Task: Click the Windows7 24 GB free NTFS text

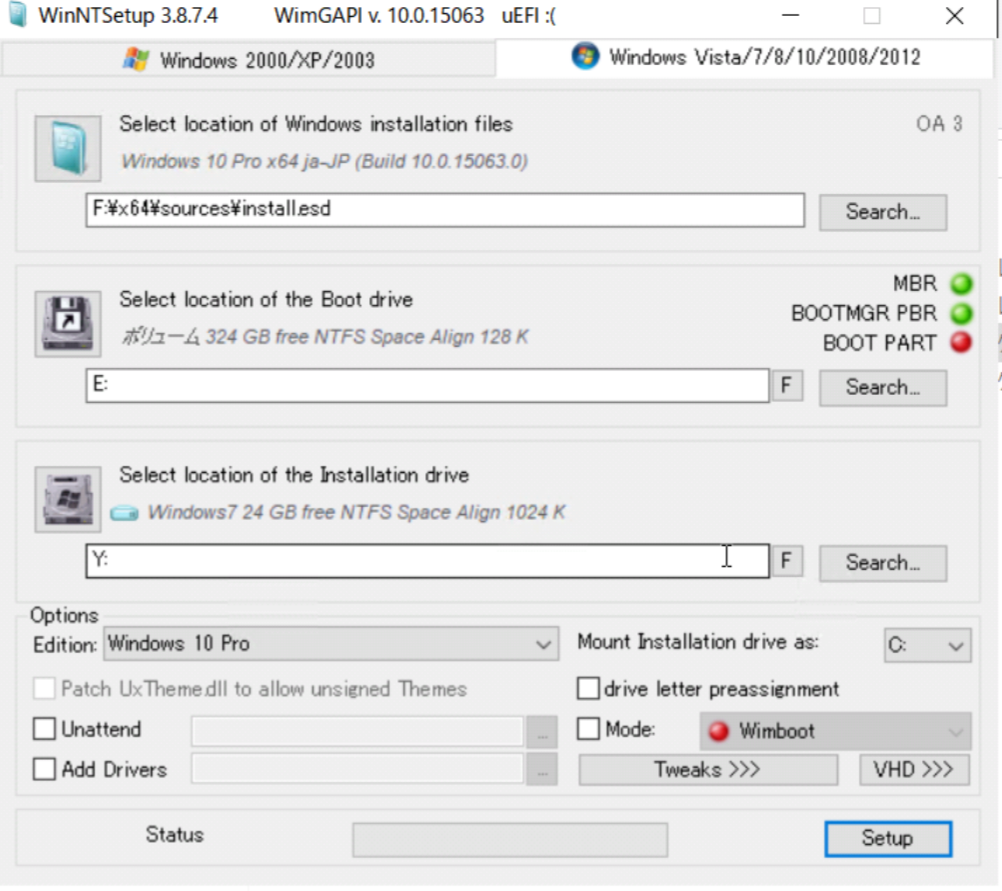Action: tap(357, 513)
